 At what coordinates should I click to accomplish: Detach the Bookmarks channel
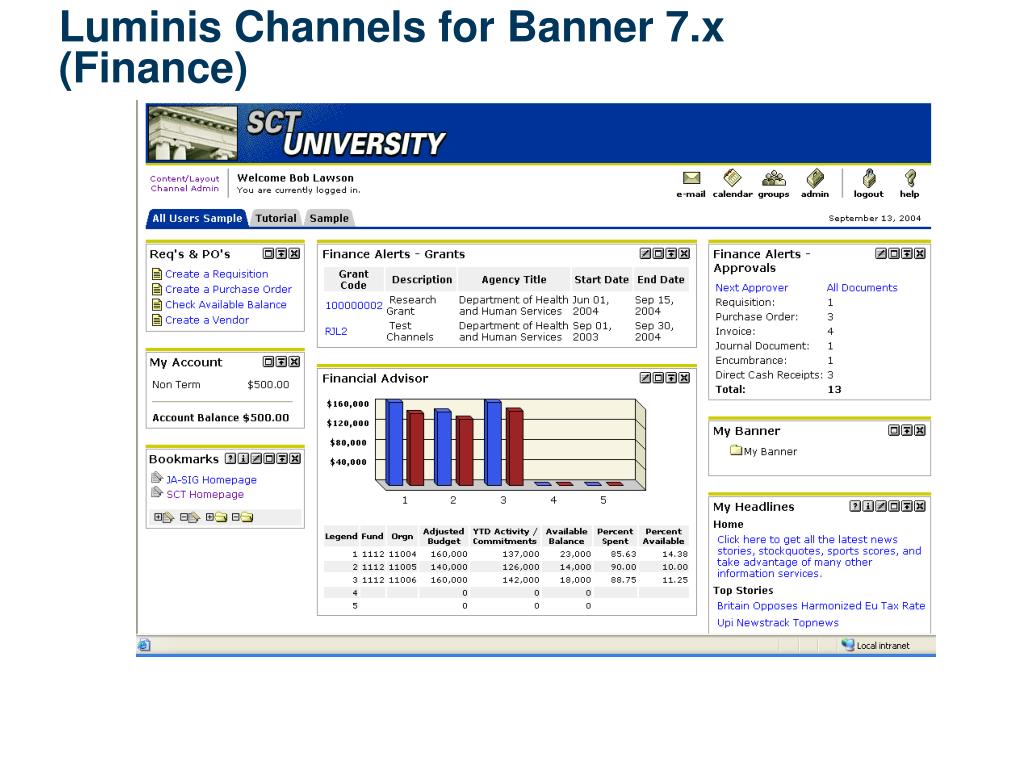pyautogui.click(x=269, y=458)
